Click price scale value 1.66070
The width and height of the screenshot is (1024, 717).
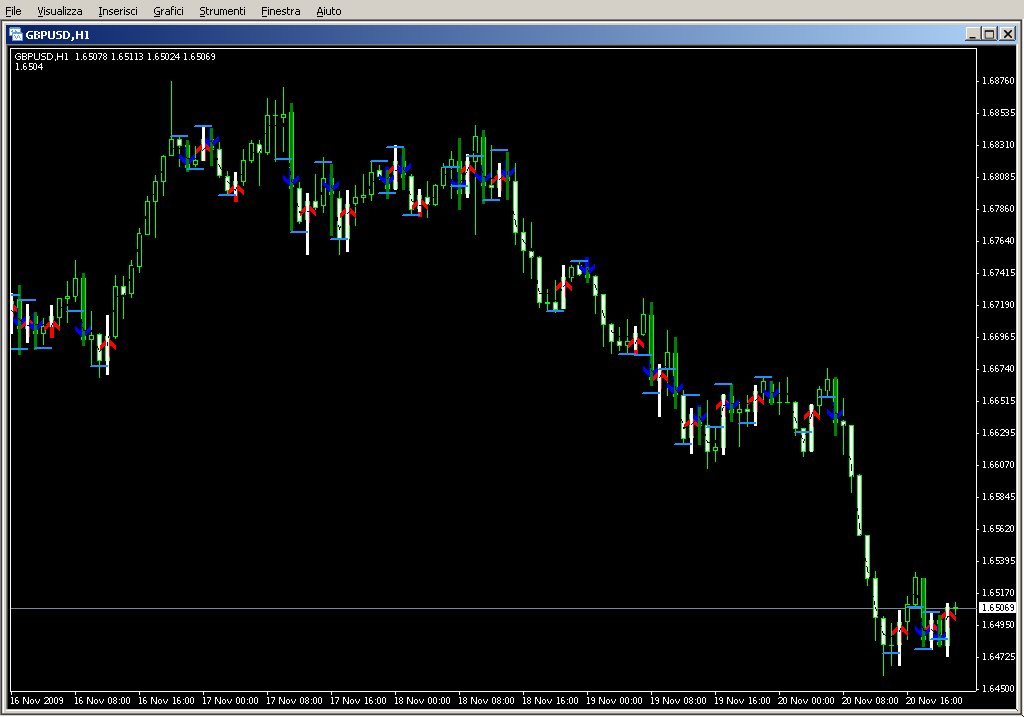click(x=999, y=464)
